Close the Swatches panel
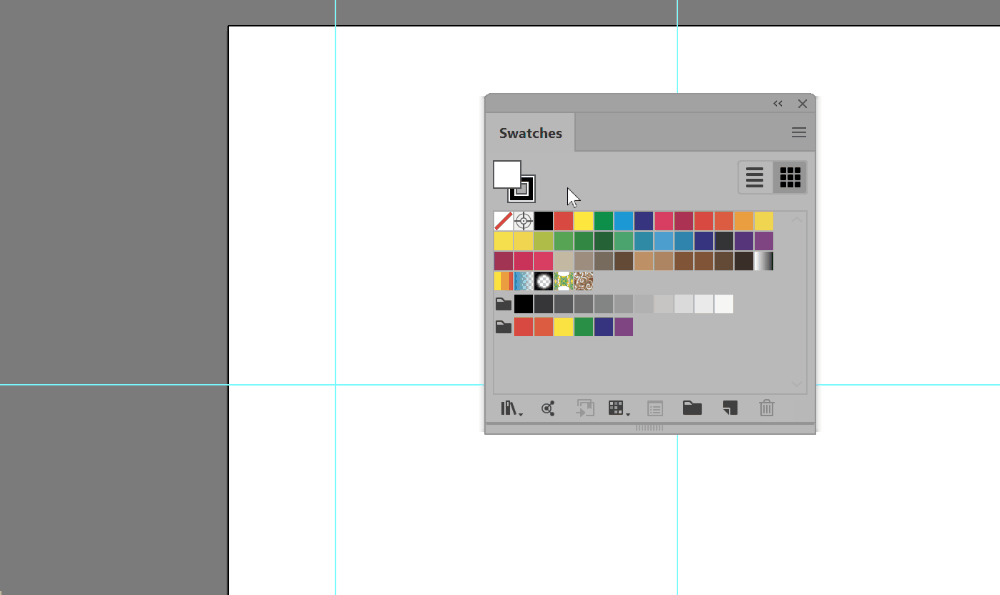Viewport: 1000px width, 595px height. tap(802, 103)
